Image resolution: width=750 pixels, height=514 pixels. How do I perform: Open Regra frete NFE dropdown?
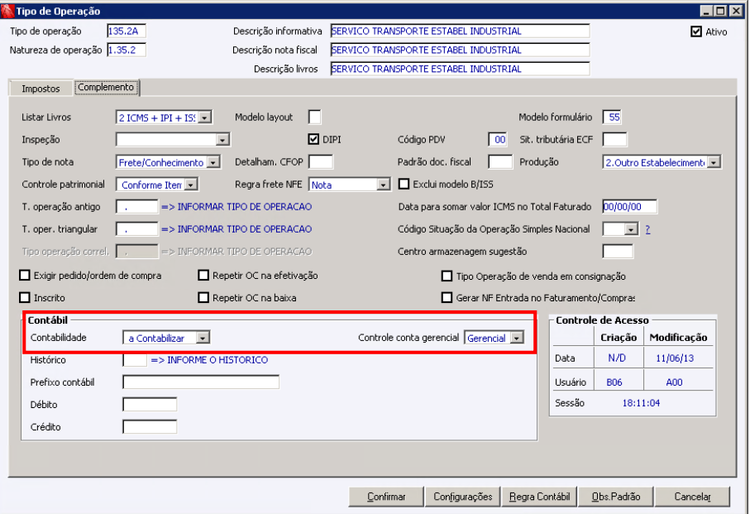[x=383, y=185]
